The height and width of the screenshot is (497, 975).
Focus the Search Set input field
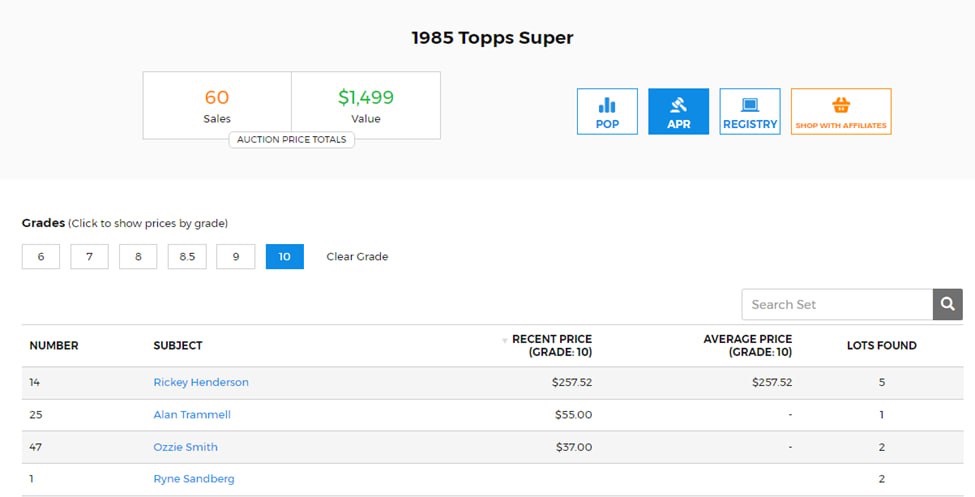(838, 304)
